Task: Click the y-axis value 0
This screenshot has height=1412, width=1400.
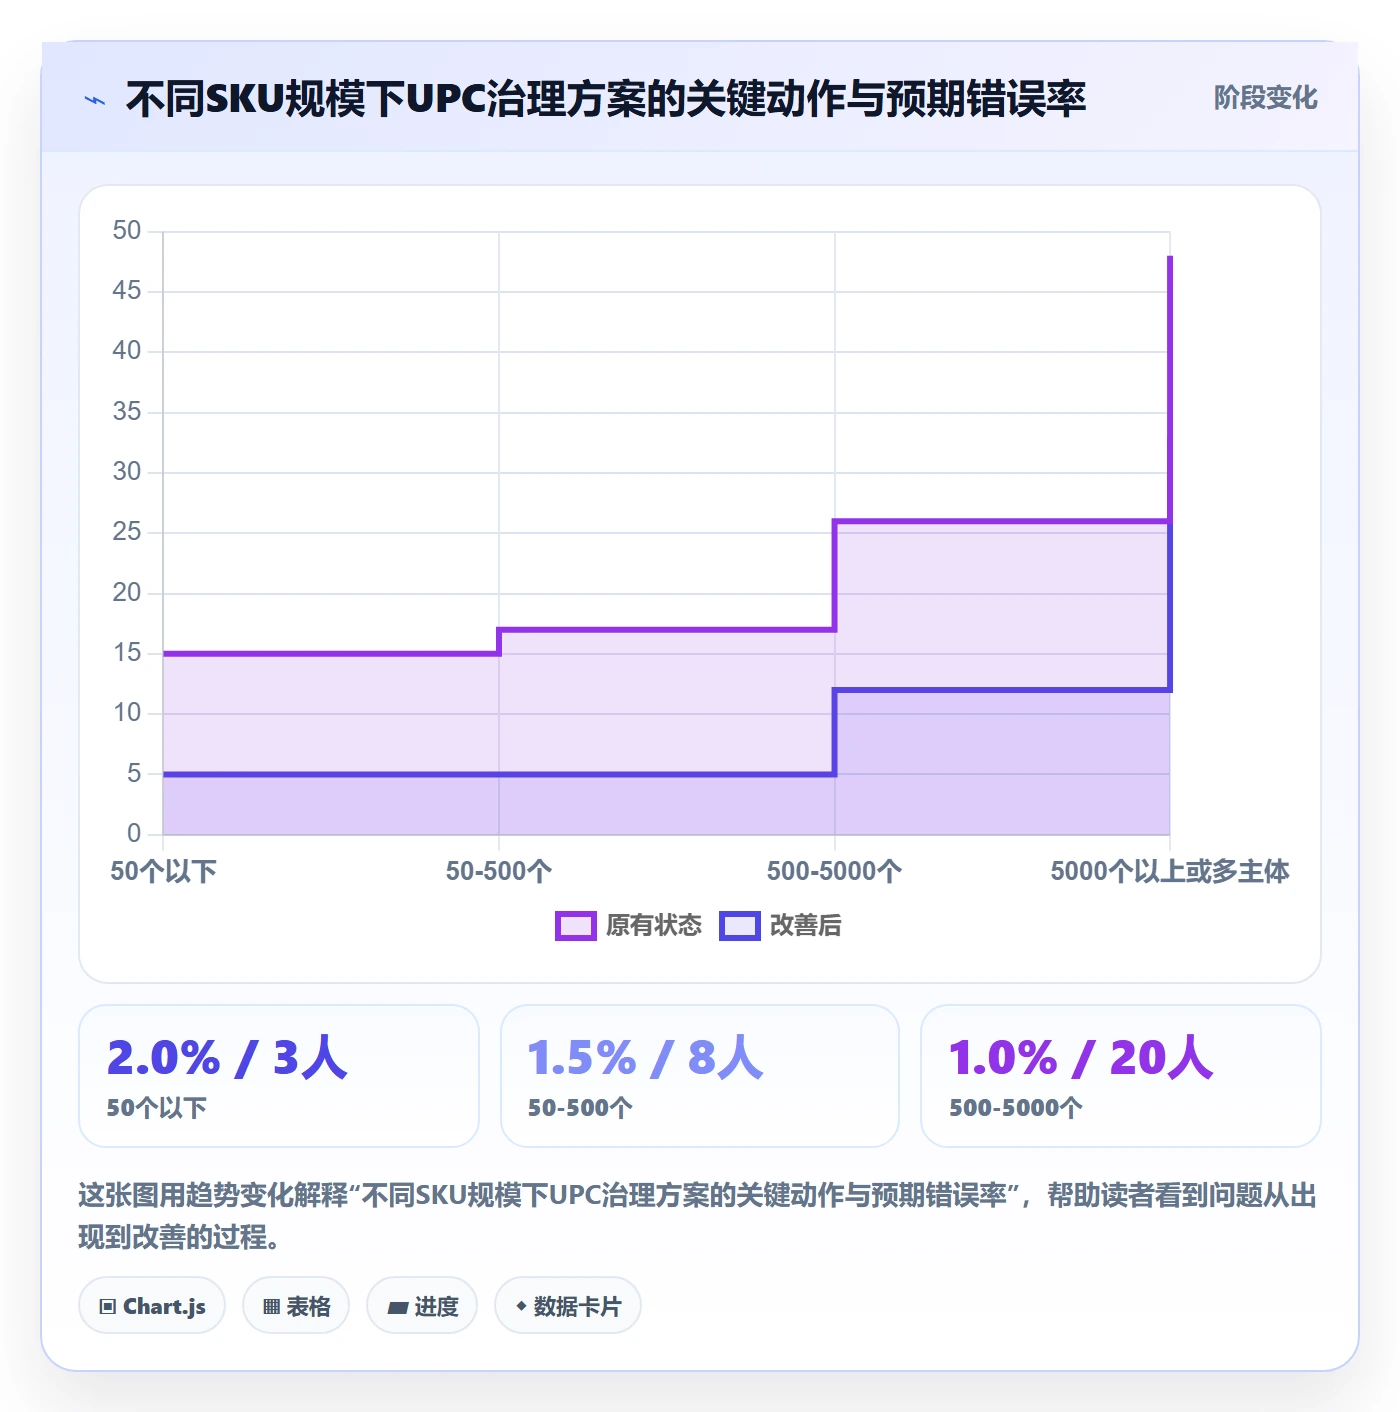Action: tap(134, 834)
